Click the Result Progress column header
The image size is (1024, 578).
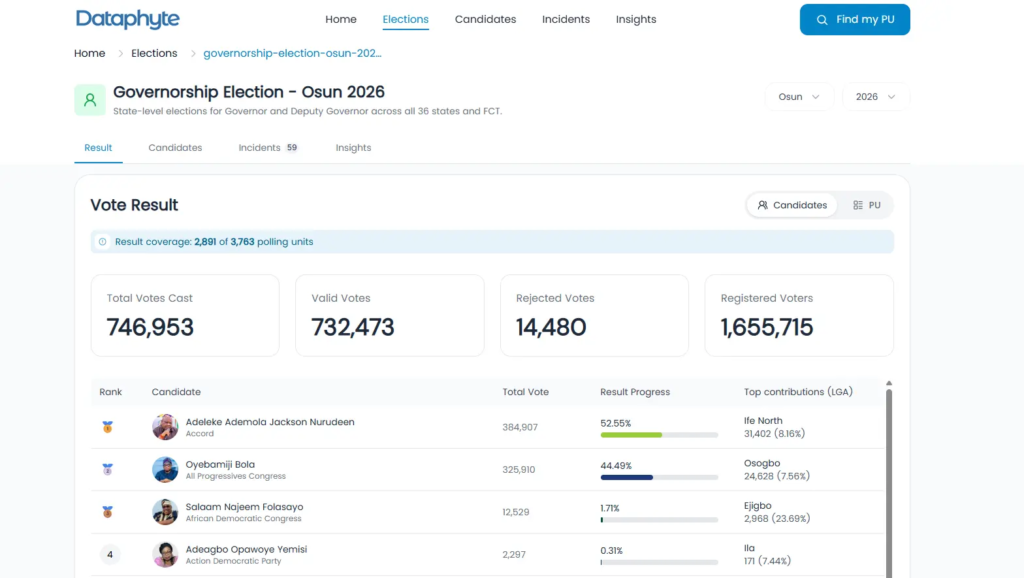pos(635,392)
